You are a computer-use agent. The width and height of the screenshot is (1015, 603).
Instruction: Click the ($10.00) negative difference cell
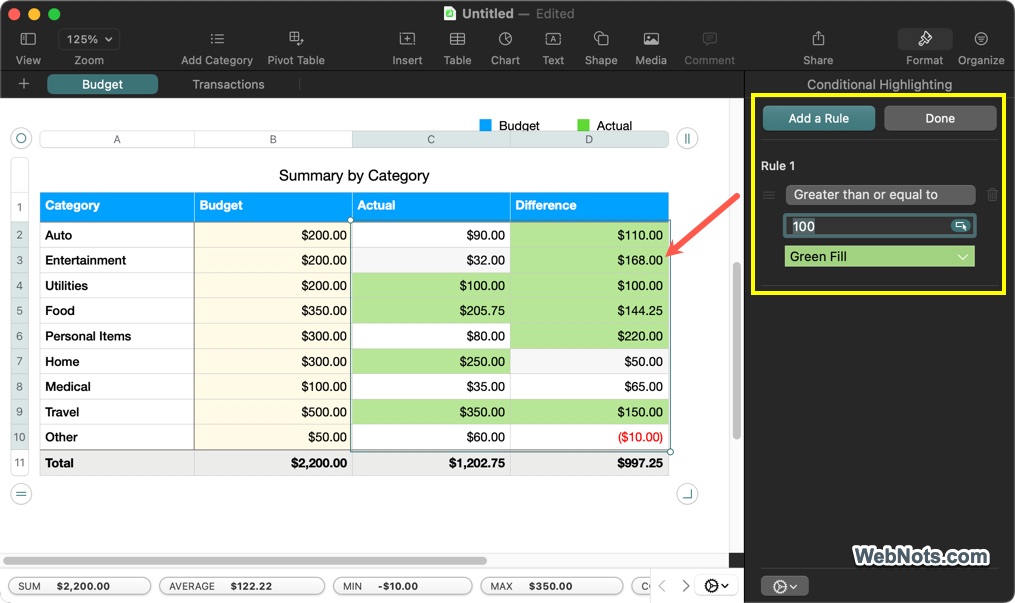click(589, 437)
